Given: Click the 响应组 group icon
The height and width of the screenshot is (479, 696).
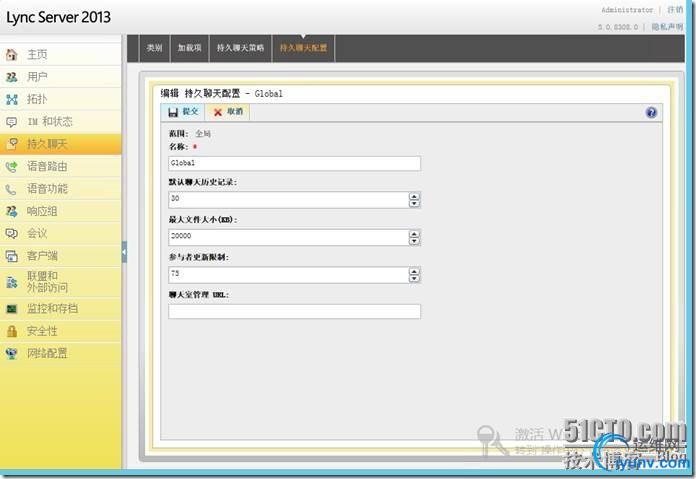Looking at the screenshot, I should pyautogui.click(x=12, y=211).
